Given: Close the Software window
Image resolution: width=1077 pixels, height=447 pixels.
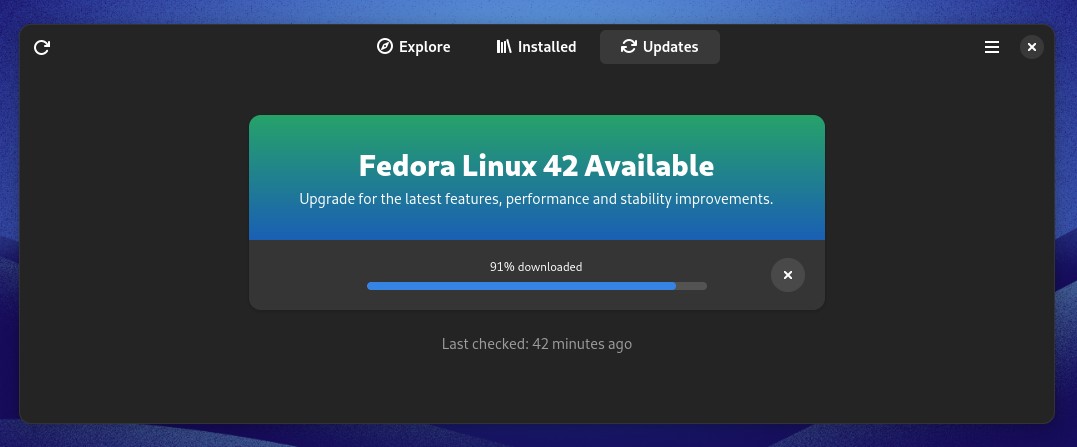Looking at the screenshot, I should (x=1032, y=47).
